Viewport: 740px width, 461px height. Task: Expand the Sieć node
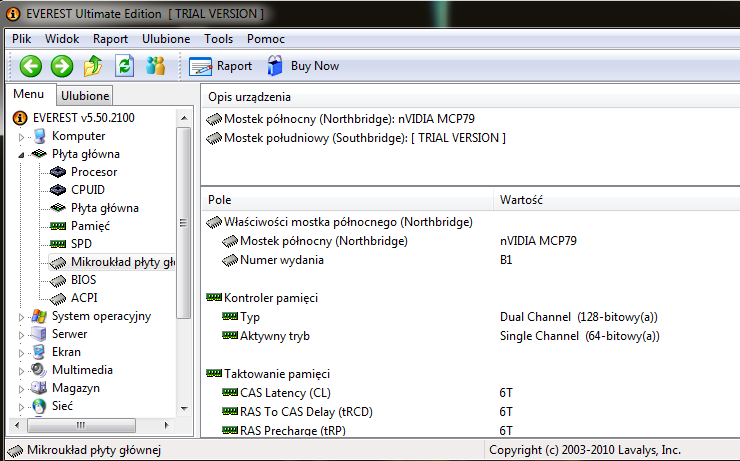(21, 407)
